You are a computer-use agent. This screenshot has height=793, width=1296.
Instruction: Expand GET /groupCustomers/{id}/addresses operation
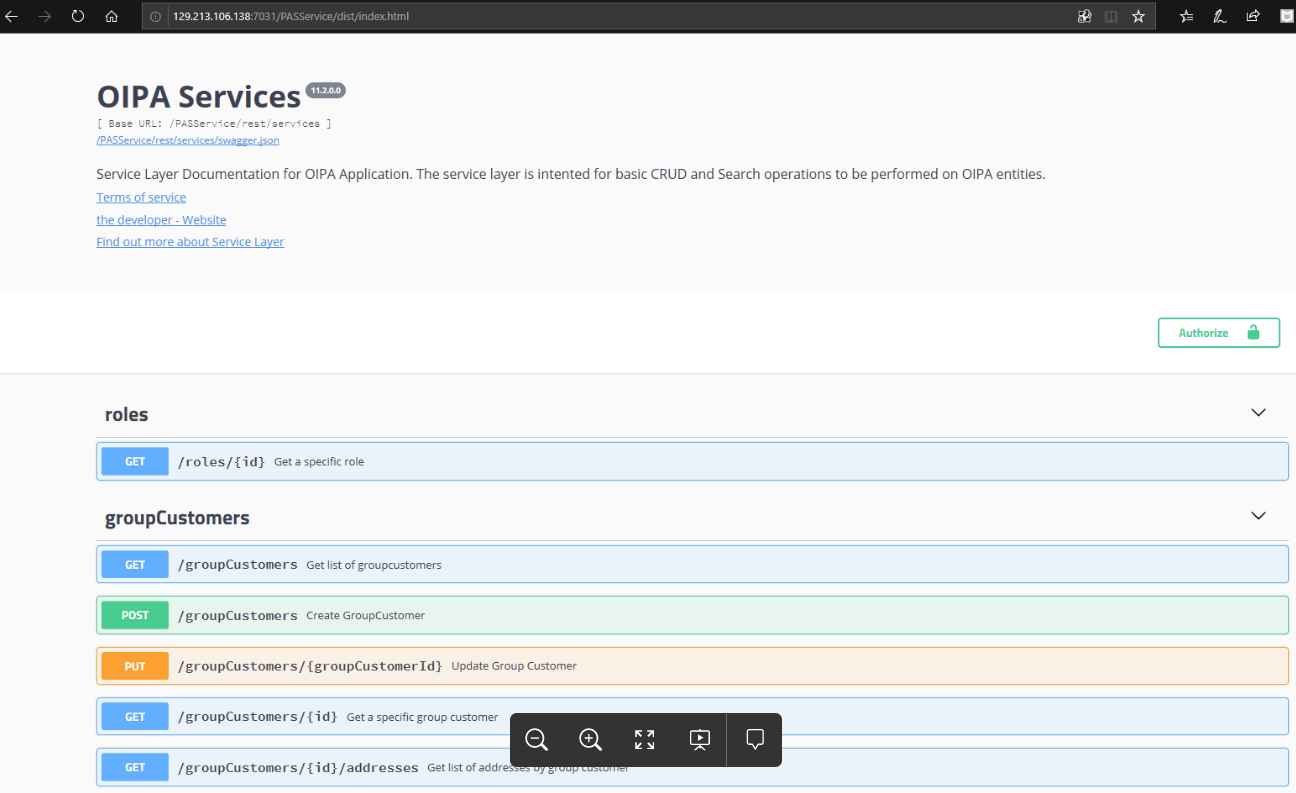pos(692,767)
